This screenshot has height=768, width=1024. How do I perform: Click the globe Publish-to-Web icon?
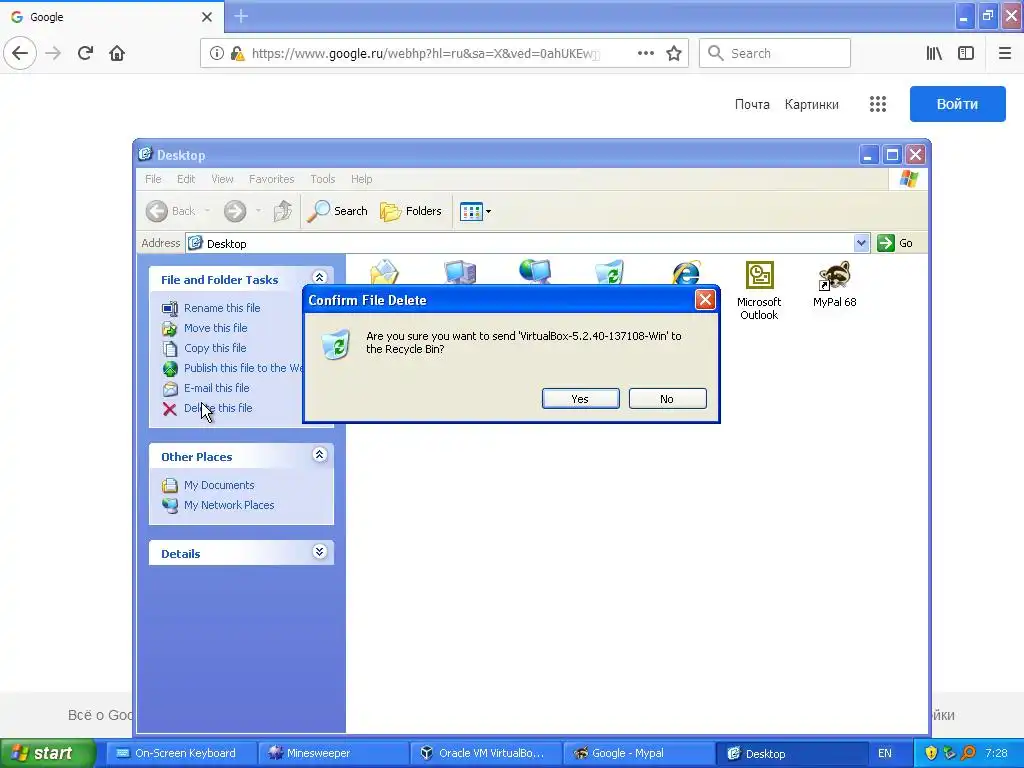[170, 369]
